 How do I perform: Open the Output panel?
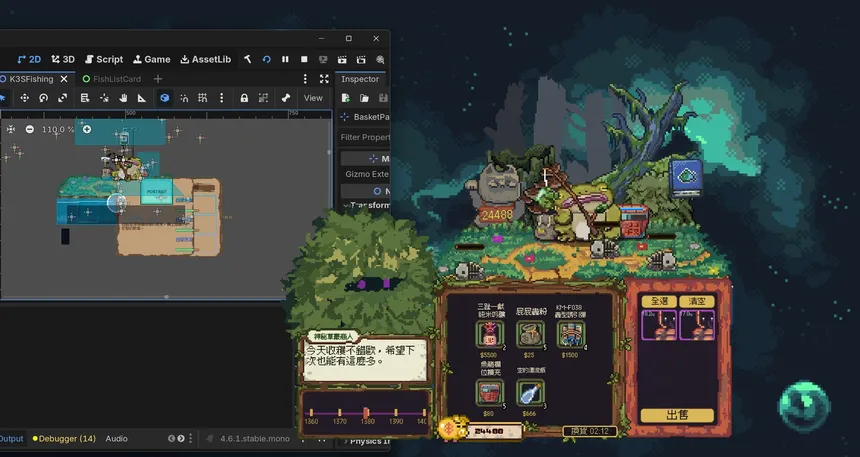[x=12, y=439]
